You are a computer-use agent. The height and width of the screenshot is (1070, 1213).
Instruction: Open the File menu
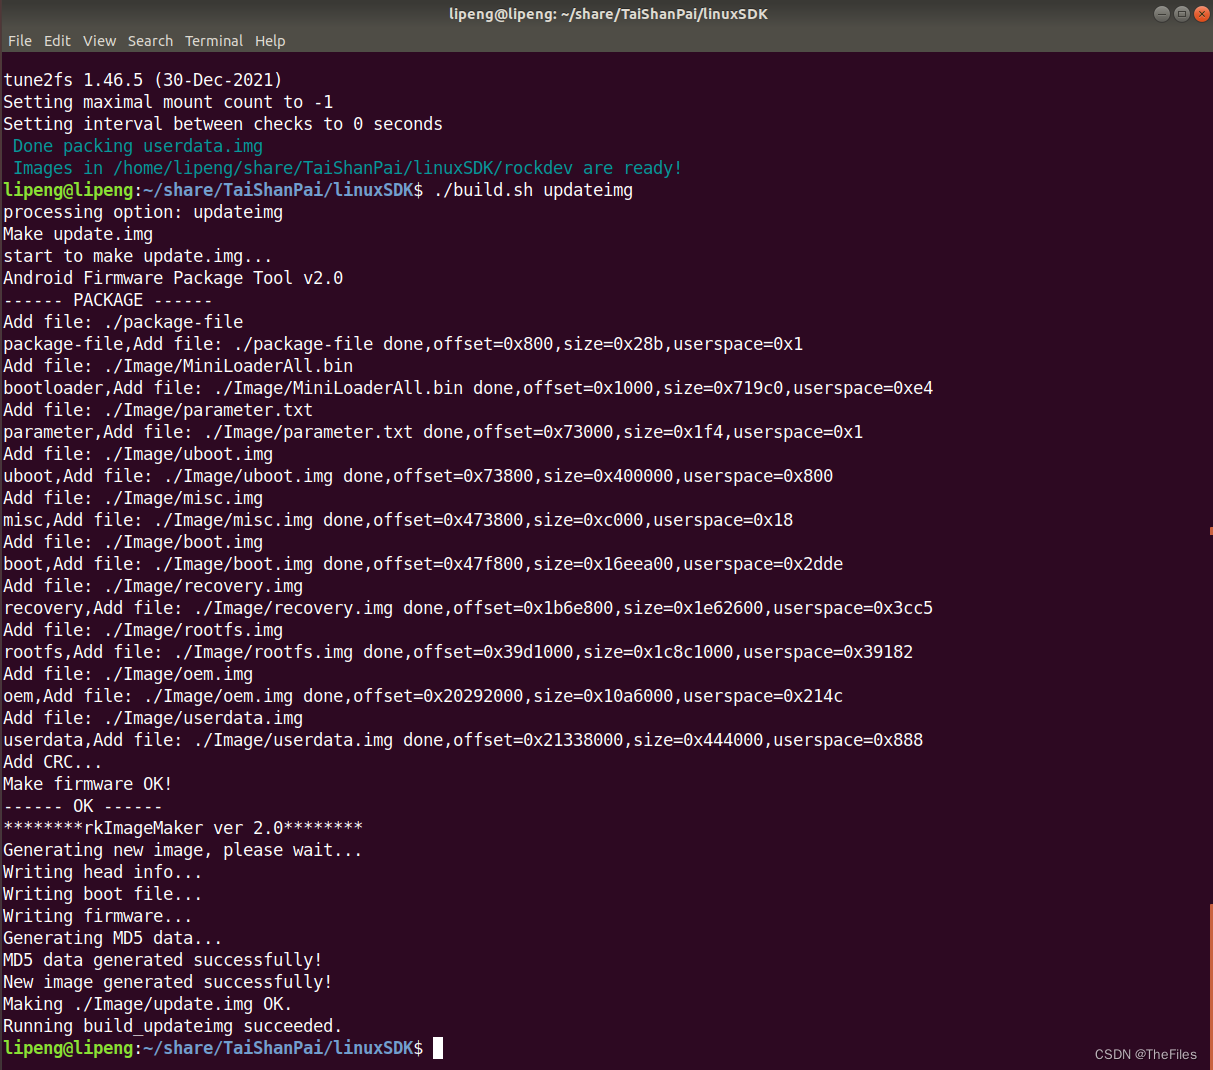coord(20,41)
